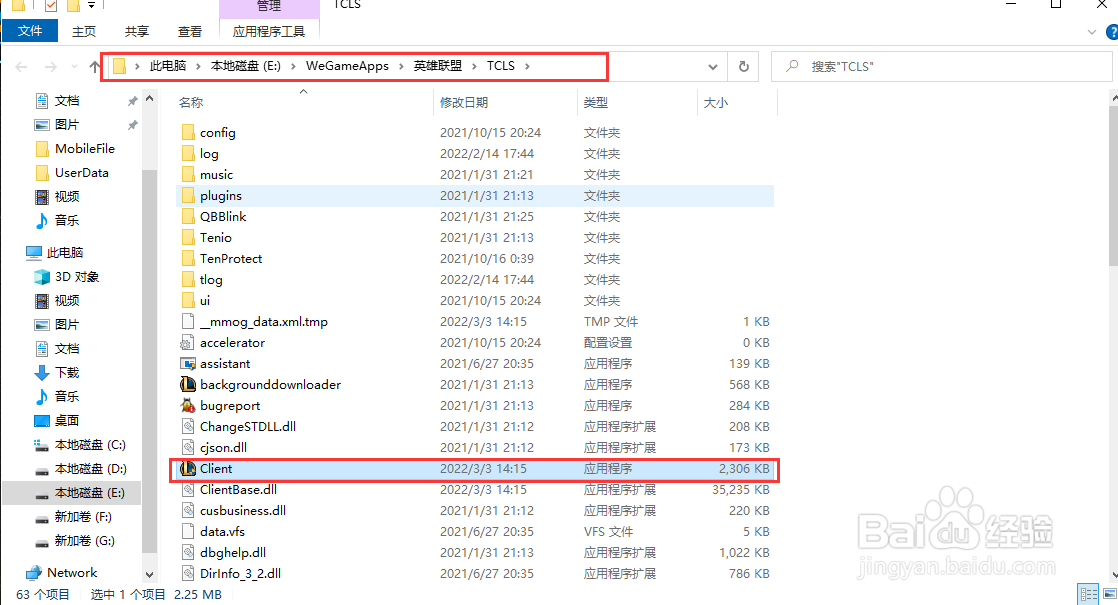
Task: Select the data.vfs file icon
Action: pyautogui.click(x=188, y=532)
